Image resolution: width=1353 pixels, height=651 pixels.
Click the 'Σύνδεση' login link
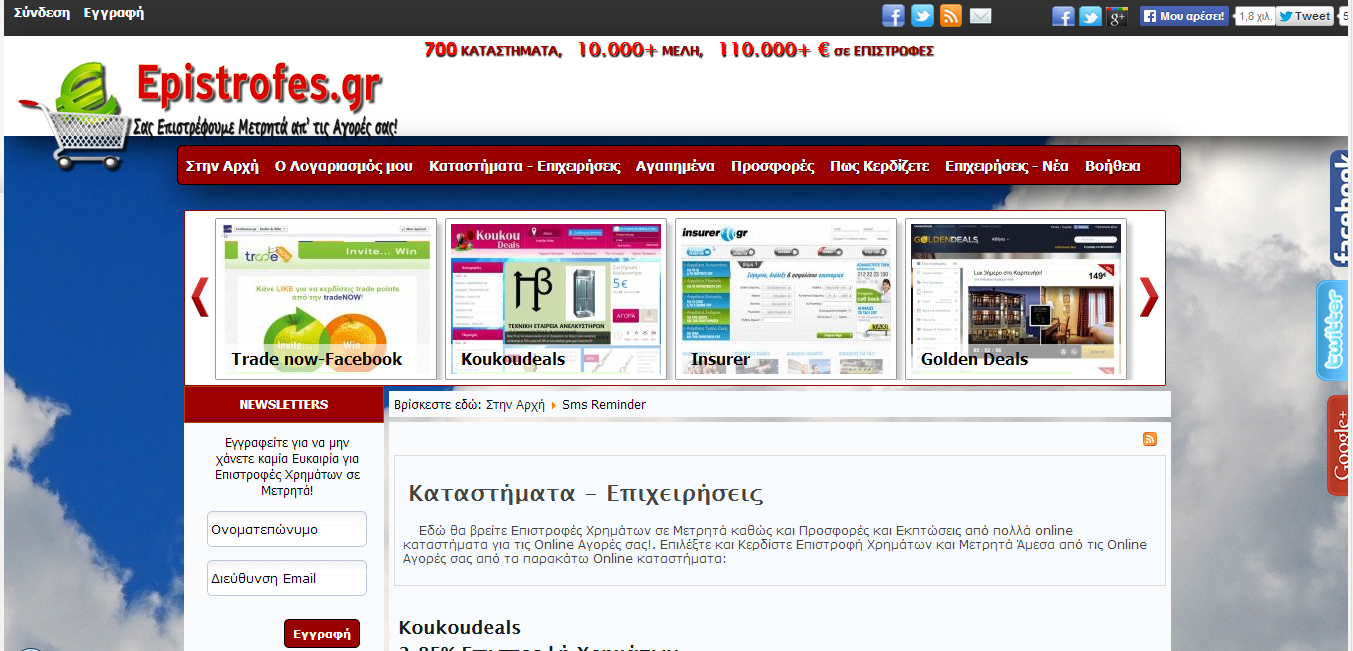(42, 14)
